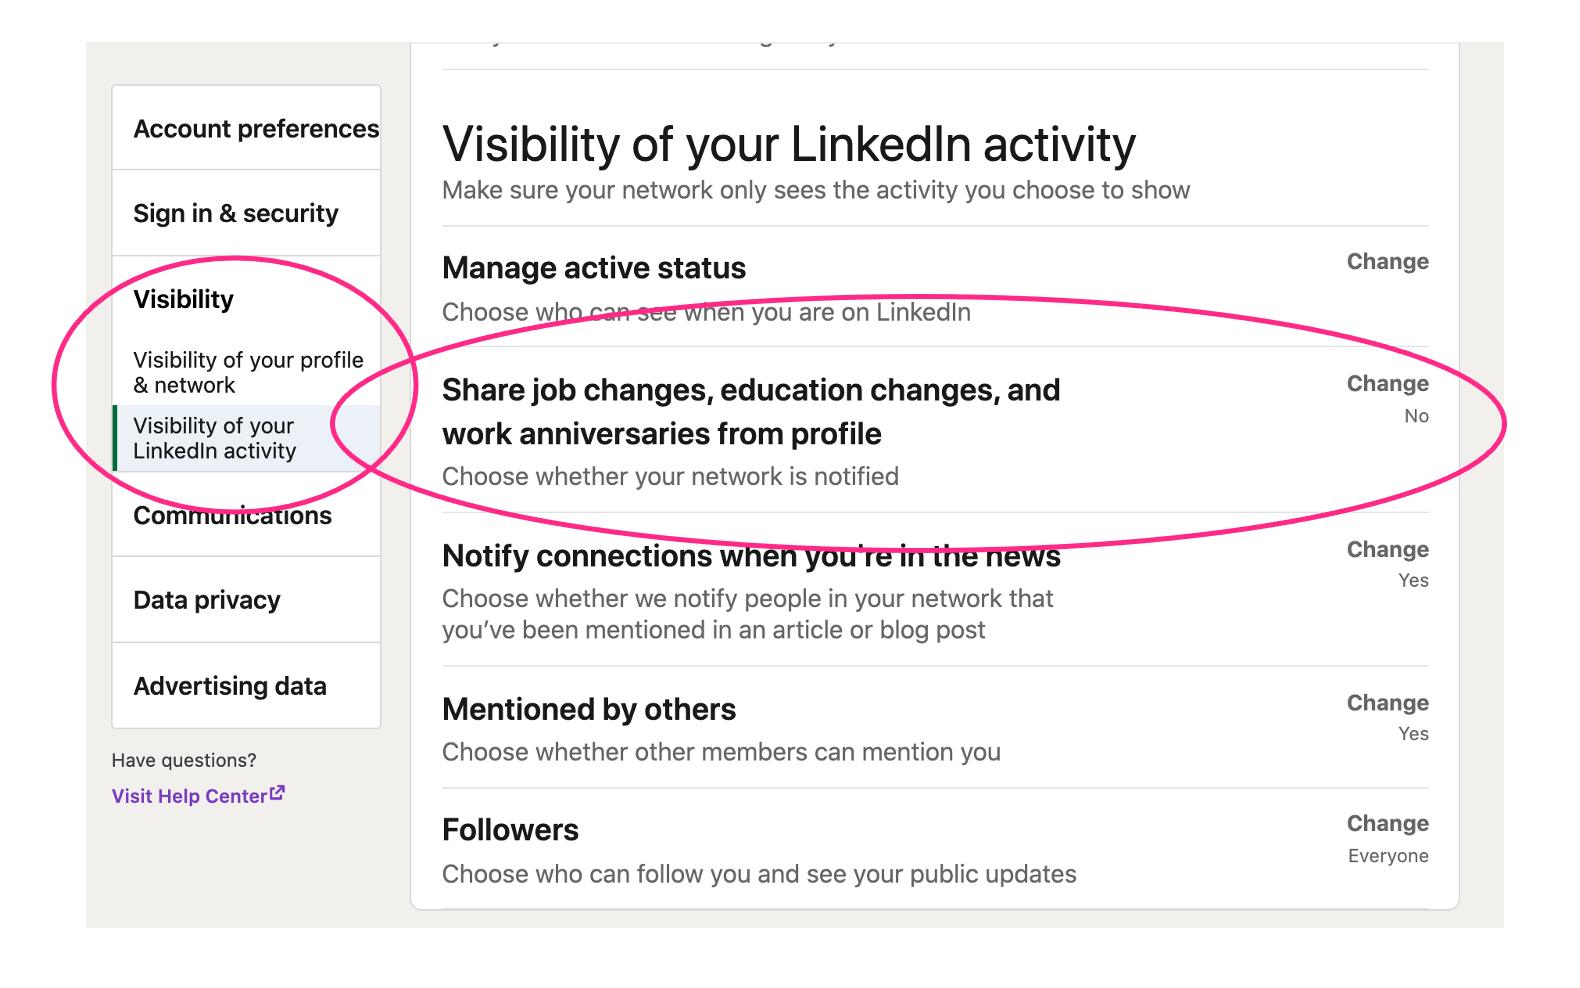The width and height of the screenshot is (1580, 988).
Task: Click the external link icon beside Visit Help Center
Action: click(278, 793)
